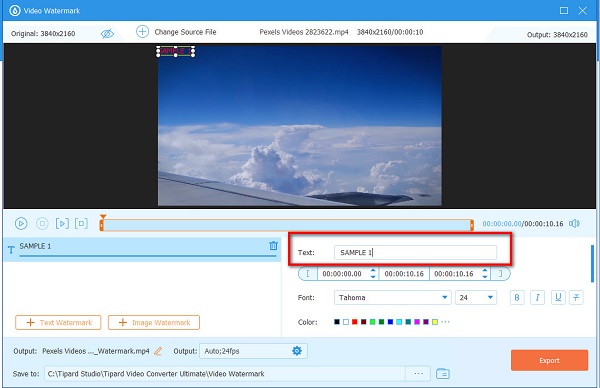Delete the SAMPLE 1 watermark with the trash icon

273,246
